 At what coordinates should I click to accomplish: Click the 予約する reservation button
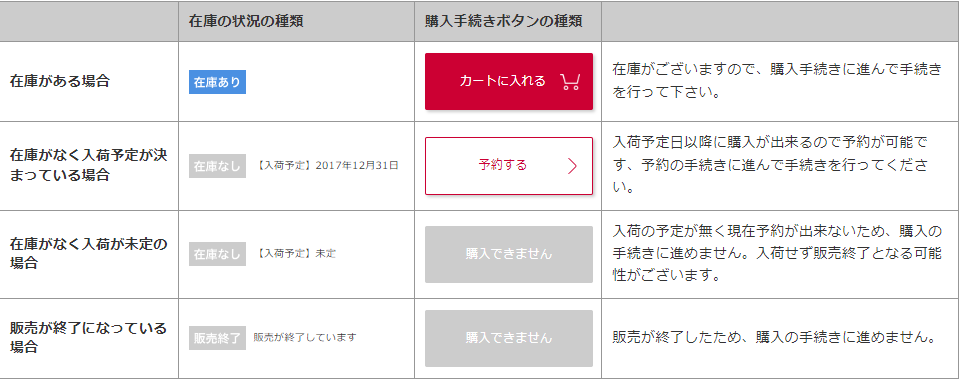[x=509, y=166]
